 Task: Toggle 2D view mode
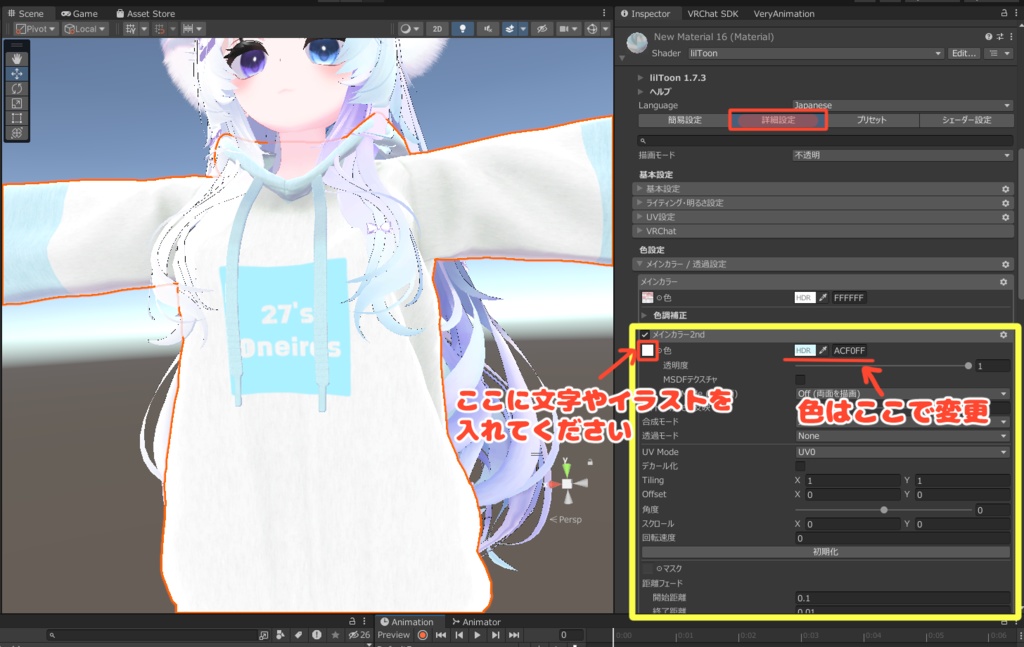point(438,29)
